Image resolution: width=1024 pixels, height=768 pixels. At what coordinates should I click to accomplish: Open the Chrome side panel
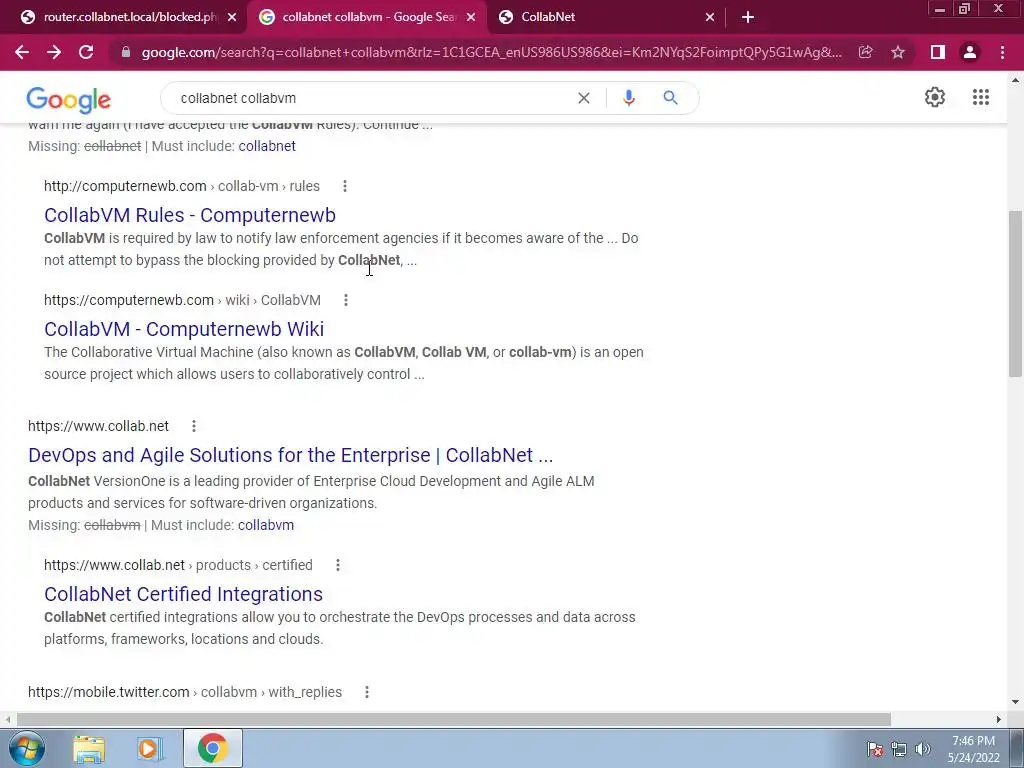[x=938, y=52]
